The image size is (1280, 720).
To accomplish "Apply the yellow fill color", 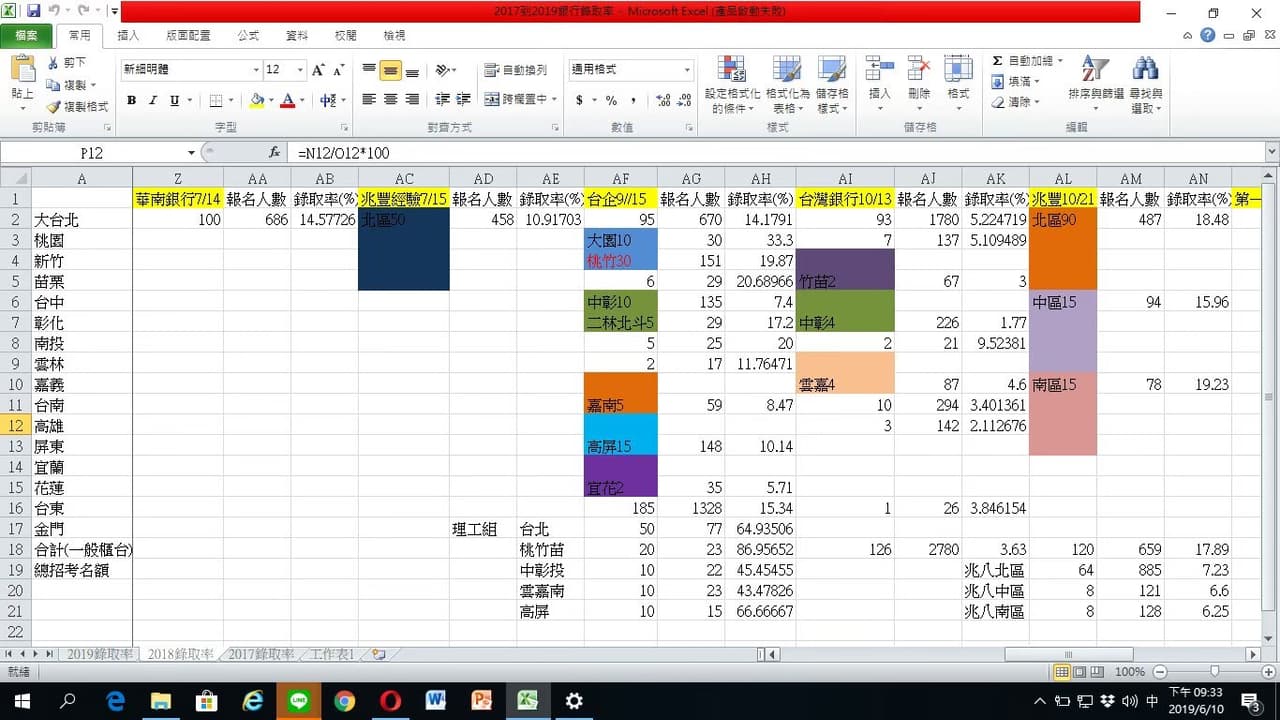I will 257,100.
